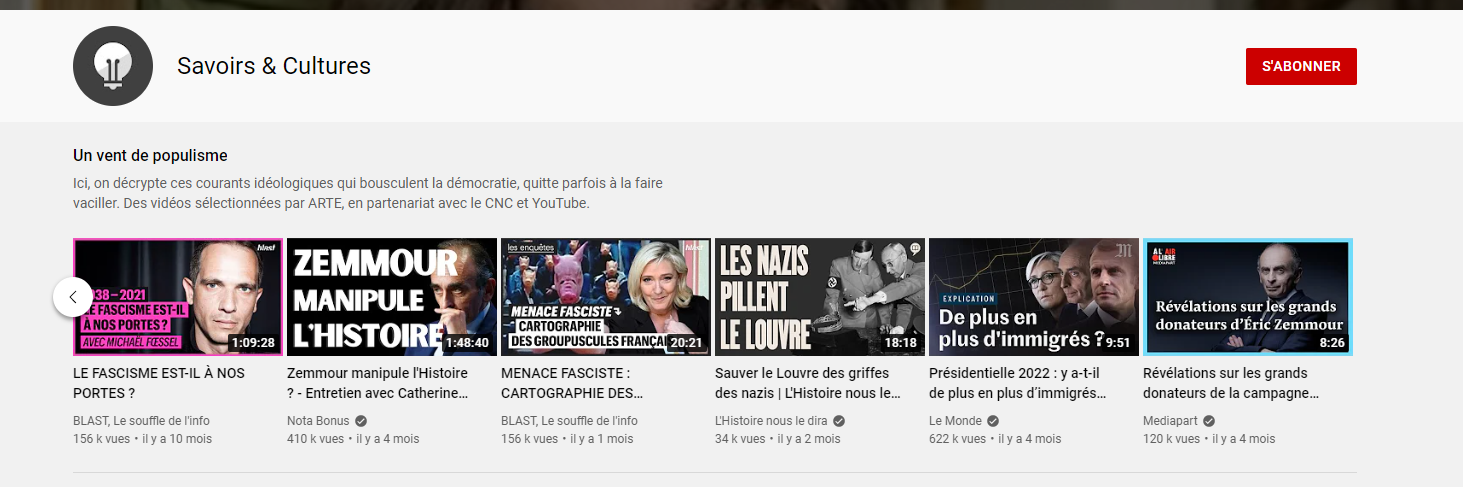Open title 'Révélations sur les grands donateurs de la campagne'

(1232, 383)
